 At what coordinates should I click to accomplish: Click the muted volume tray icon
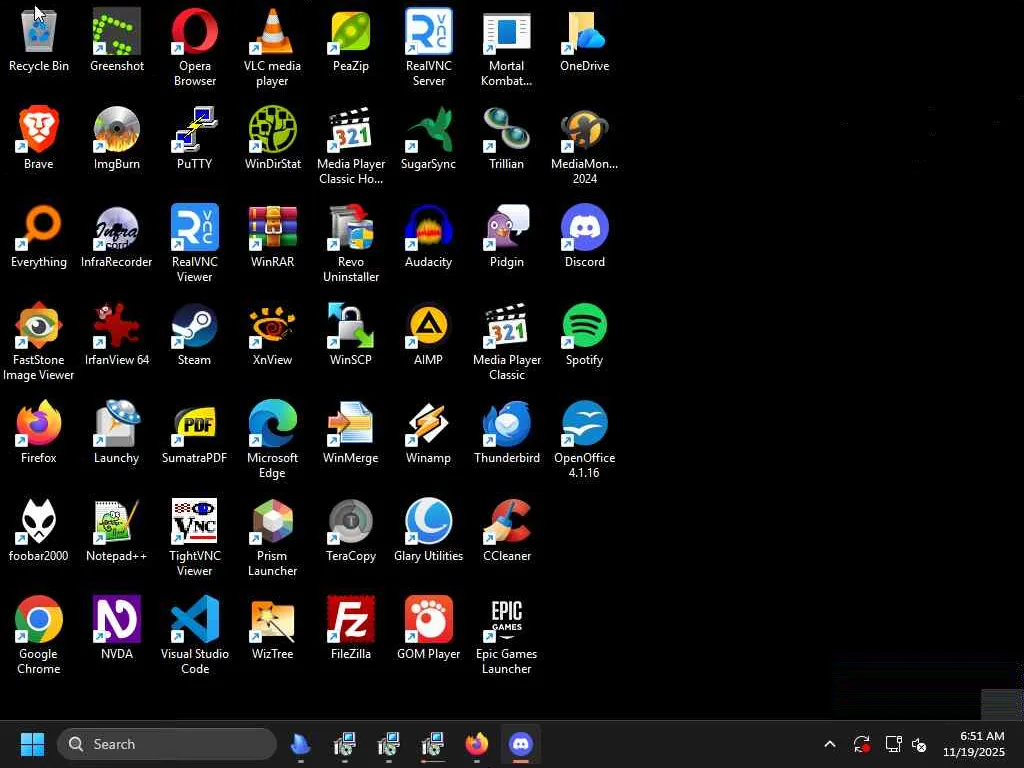[x=919, y=744]
